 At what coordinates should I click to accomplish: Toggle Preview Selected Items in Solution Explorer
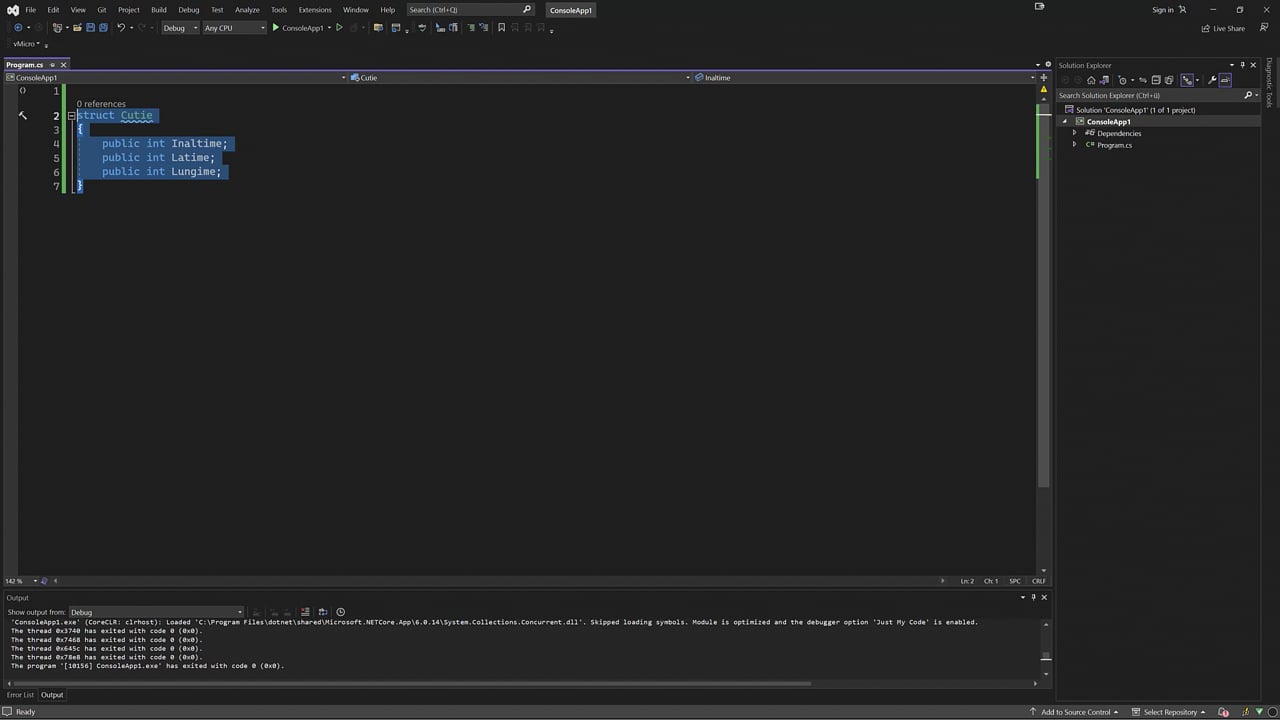(1225, 80)
